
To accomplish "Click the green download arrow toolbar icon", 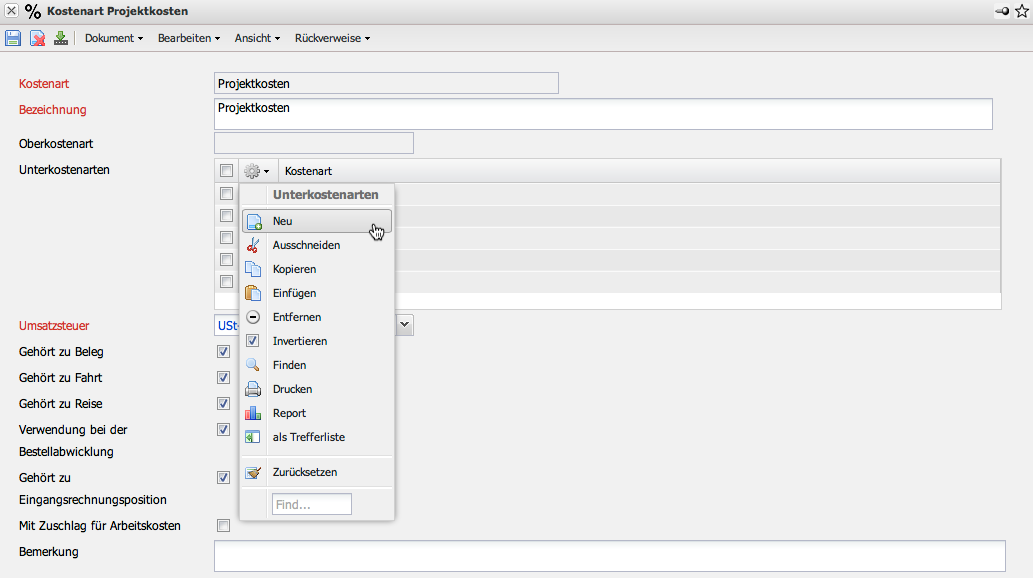I will pyautogui.click(x=61, y=38).
